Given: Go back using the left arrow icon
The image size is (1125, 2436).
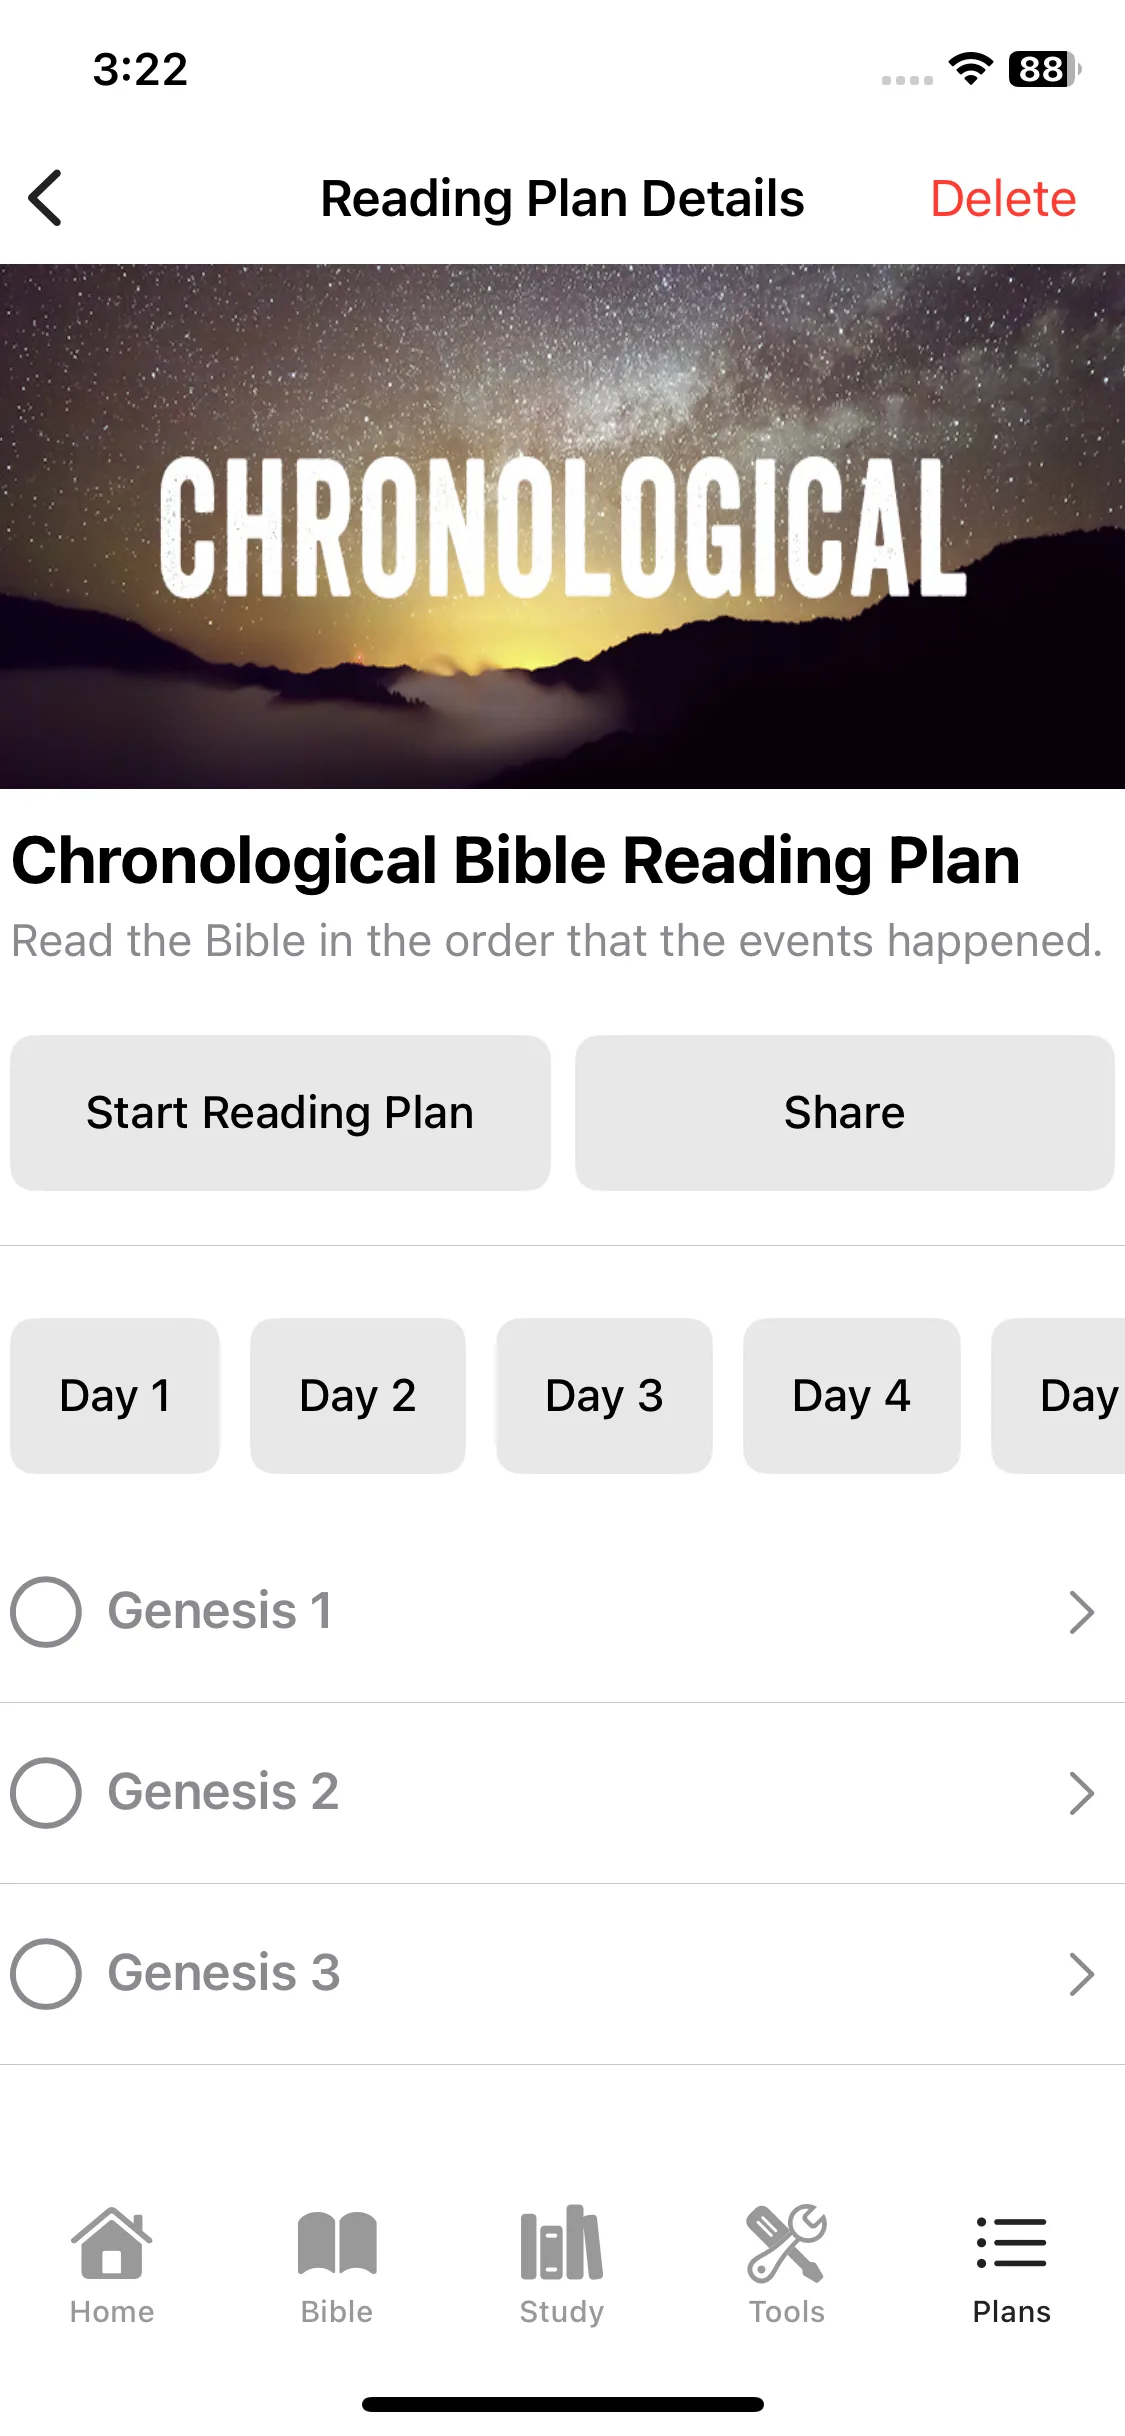Looking at the screenshot, I should [x=45, y=198].
